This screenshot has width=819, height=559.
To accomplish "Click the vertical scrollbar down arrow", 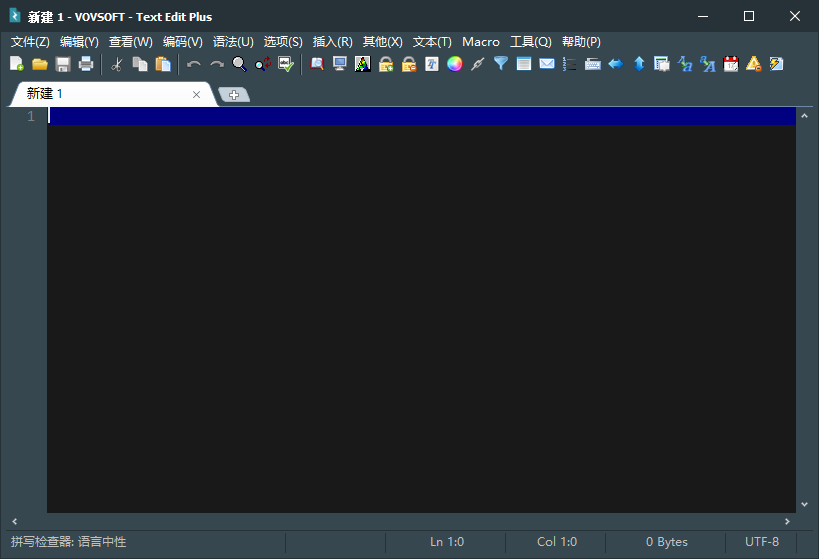I will [804, 505].
